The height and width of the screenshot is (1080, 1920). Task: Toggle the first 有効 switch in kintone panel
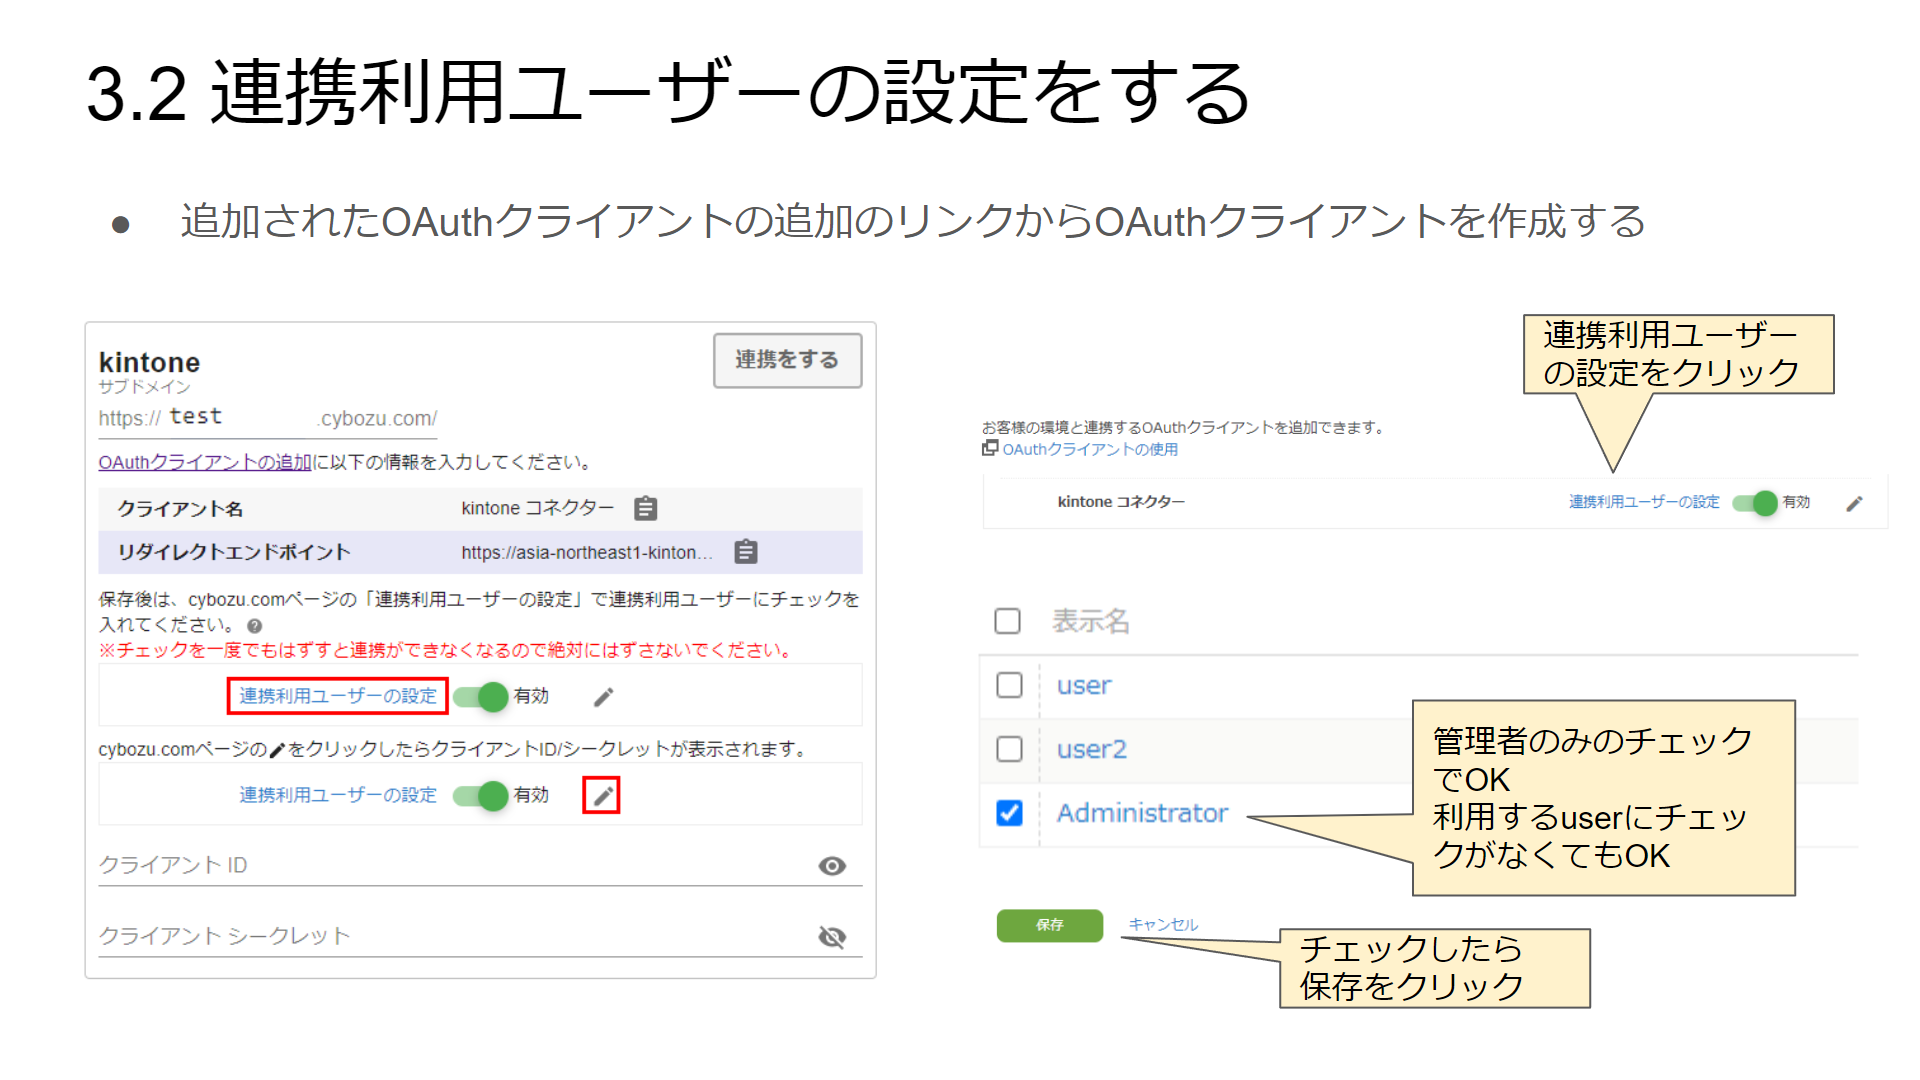[x=481, y=697]
